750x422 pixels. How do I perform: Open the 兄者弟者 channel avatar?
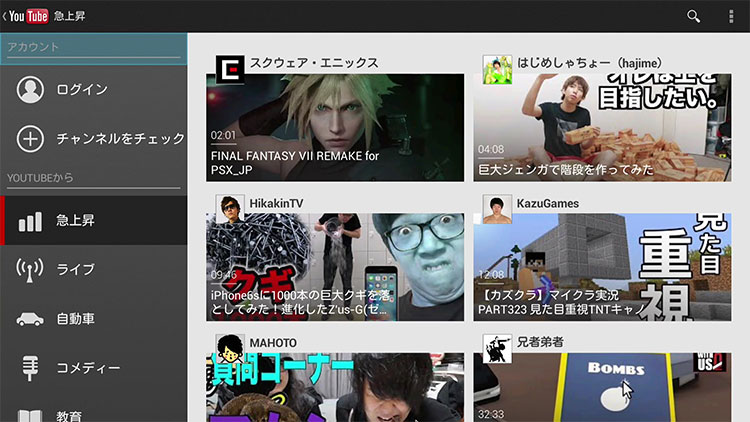click(497, 349)
